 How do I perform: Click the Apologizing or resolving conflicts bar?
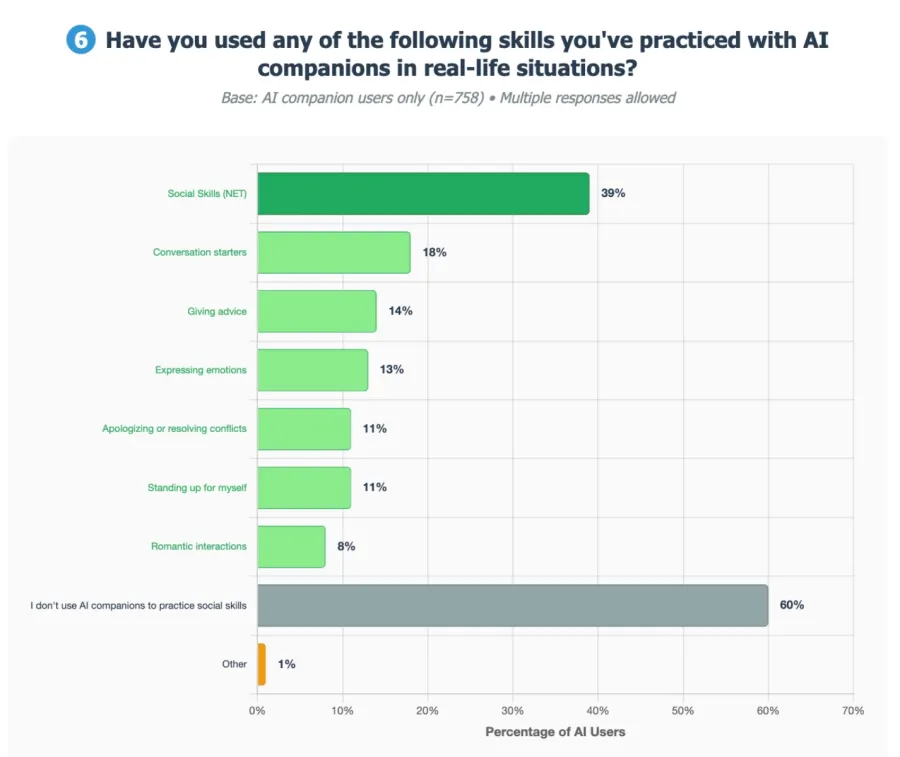[304, 429]
